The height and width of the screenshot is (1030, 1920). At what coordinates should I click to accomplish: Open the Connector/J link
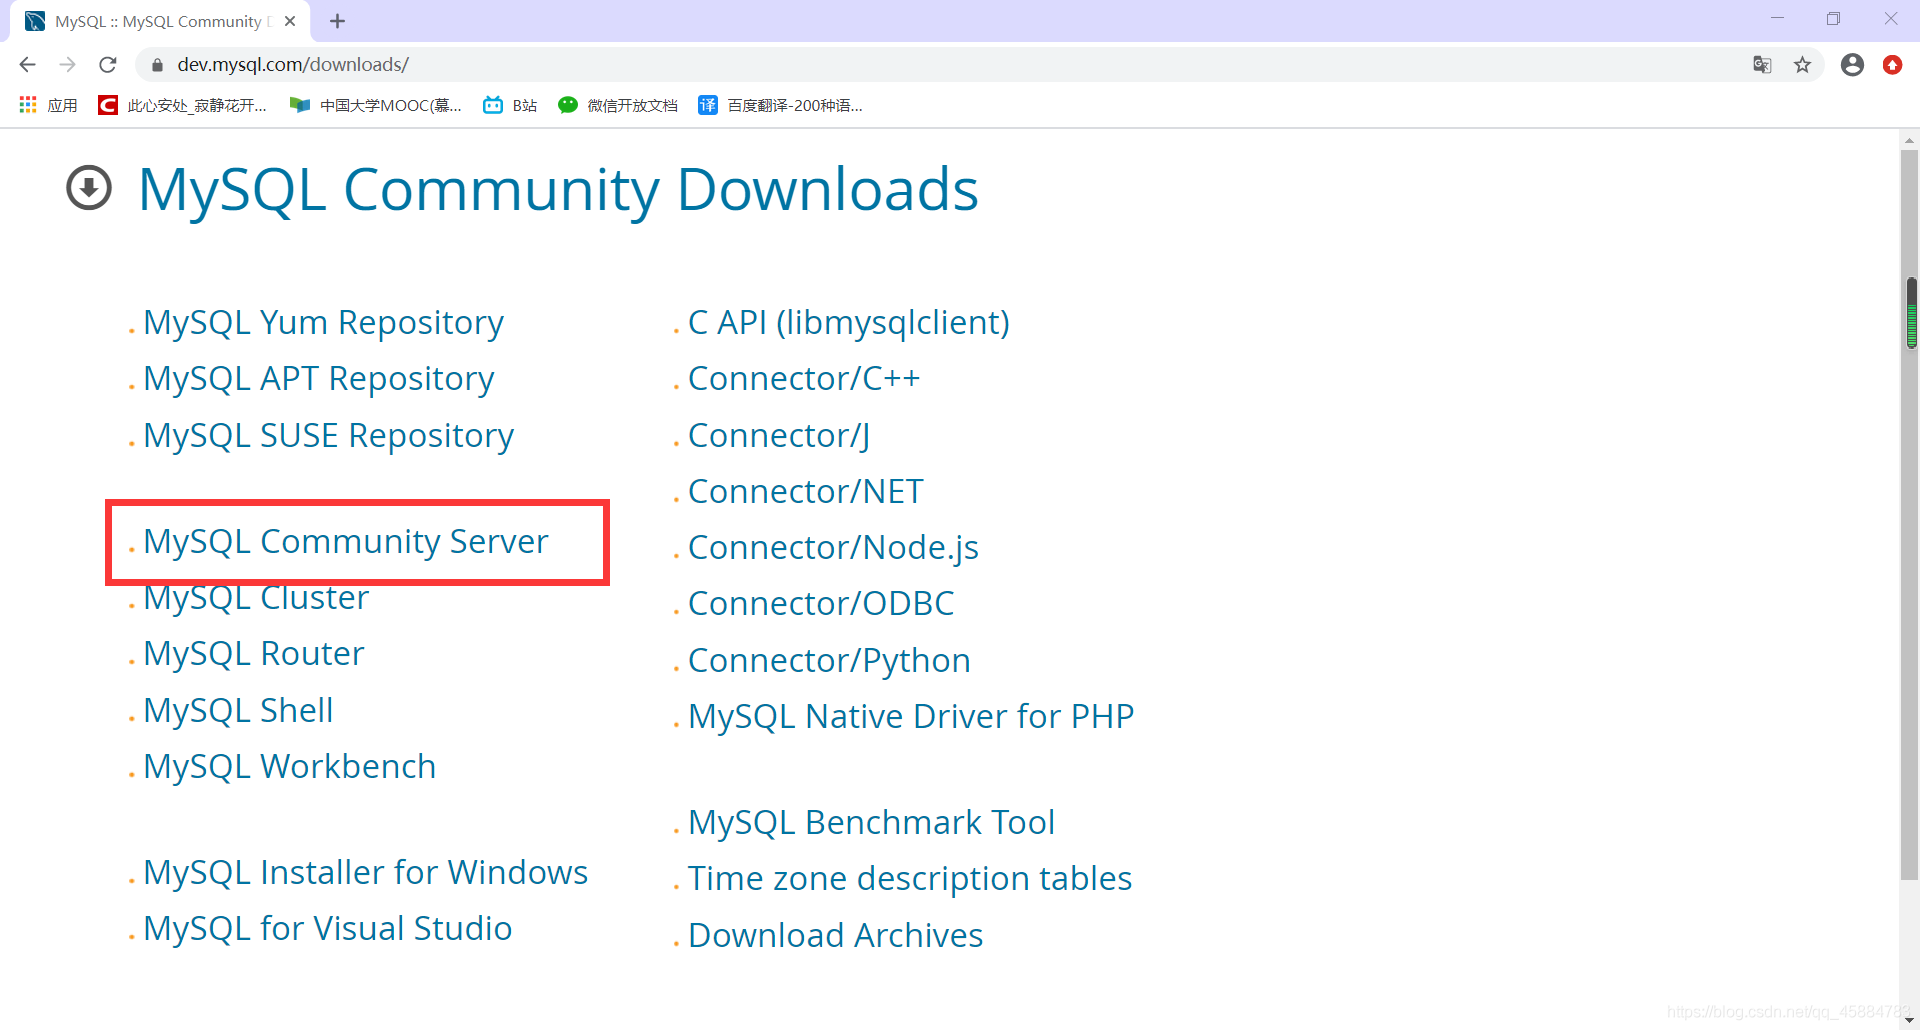[779, 435]
